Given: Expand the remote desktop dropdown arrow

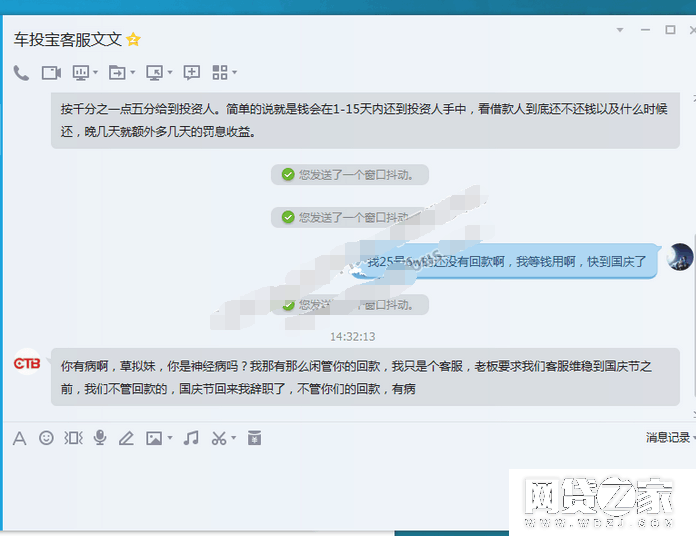Looking at the screenshot, I should [x=170, y=72].
